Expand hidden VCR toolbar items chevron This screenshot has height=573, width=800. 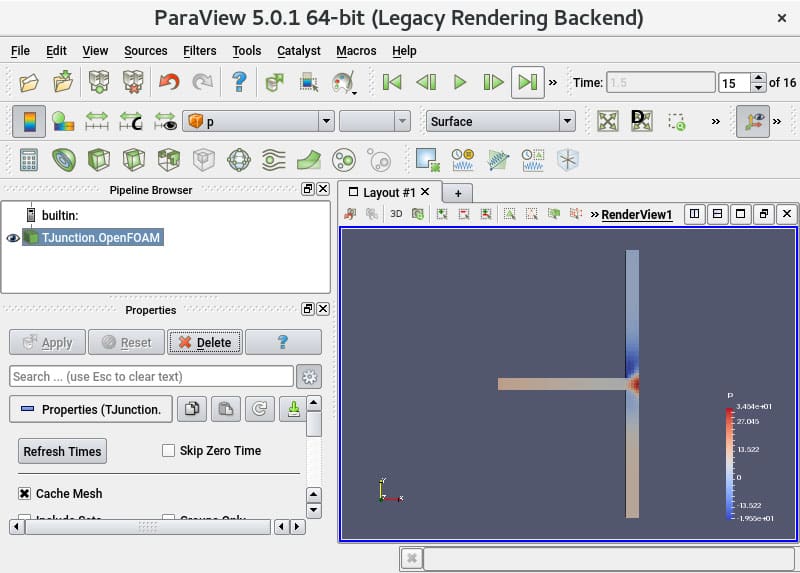point(553,82)
